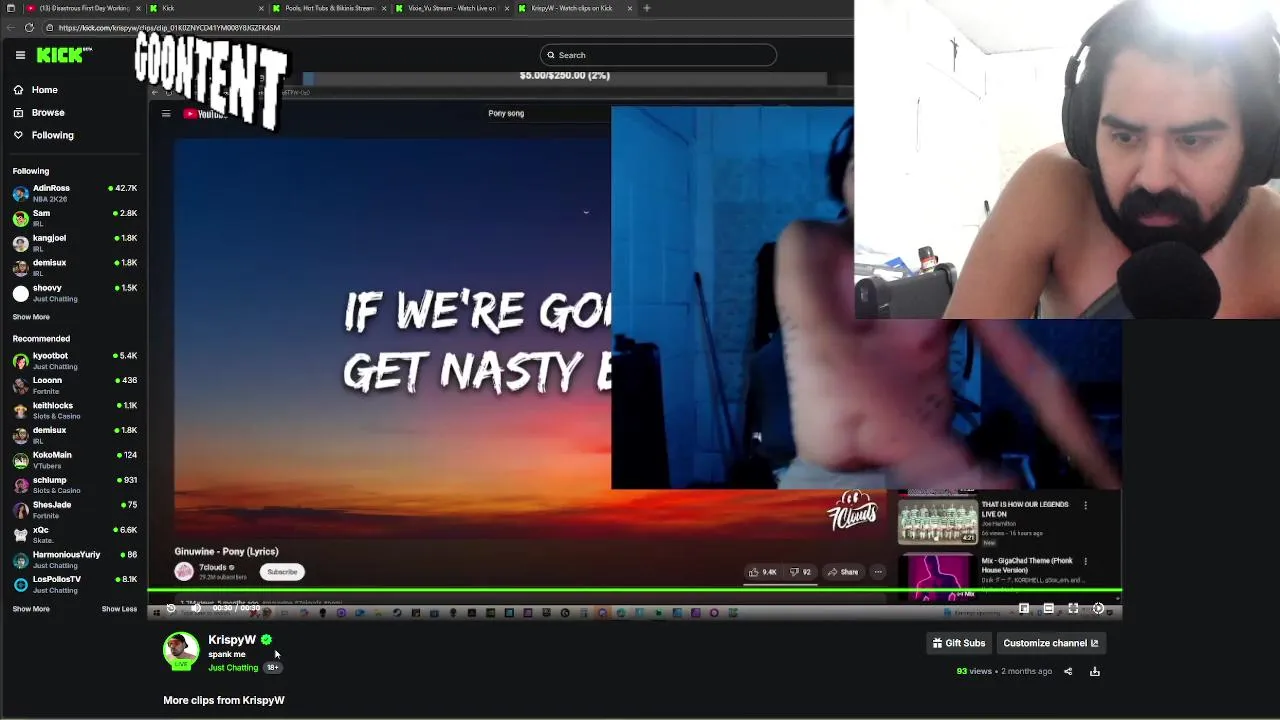Open the Following page in the sidebar
The height and width of the screenshot is (720, 1280).
43,135
